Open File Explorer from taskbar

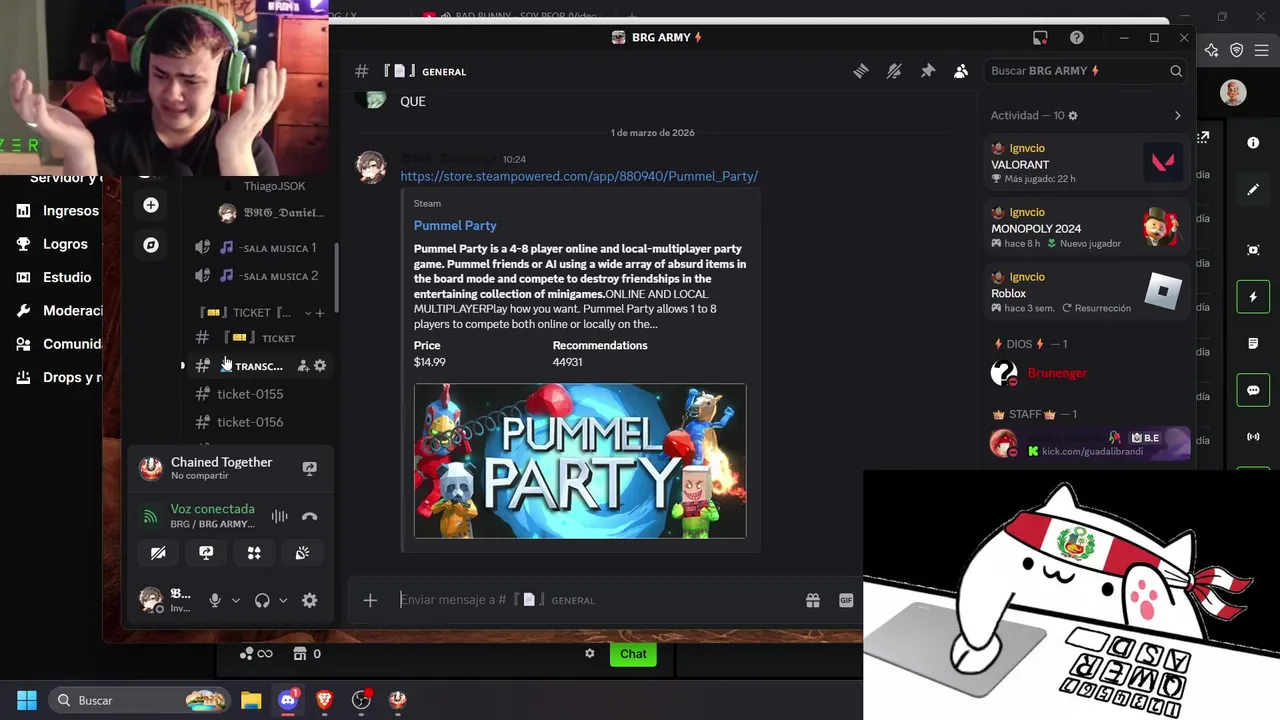[251, 700]
